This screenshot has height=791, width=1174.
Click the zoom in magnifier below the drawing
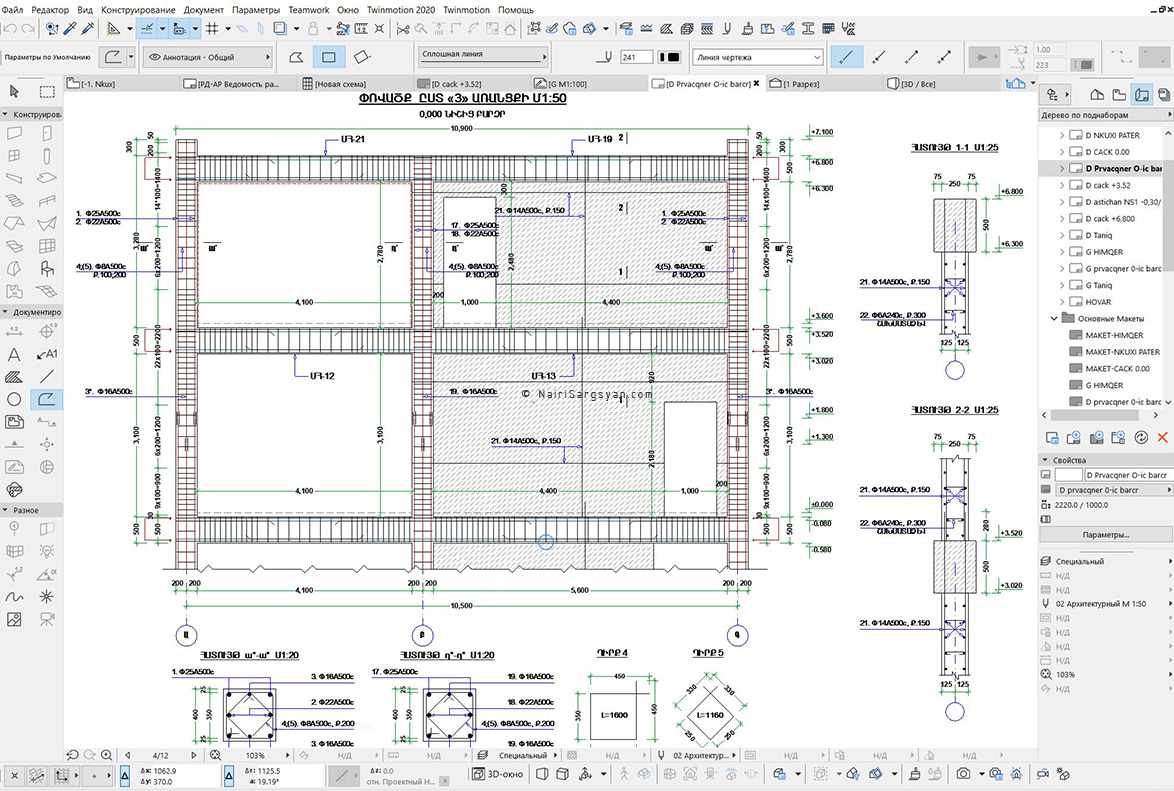[107, 755]
